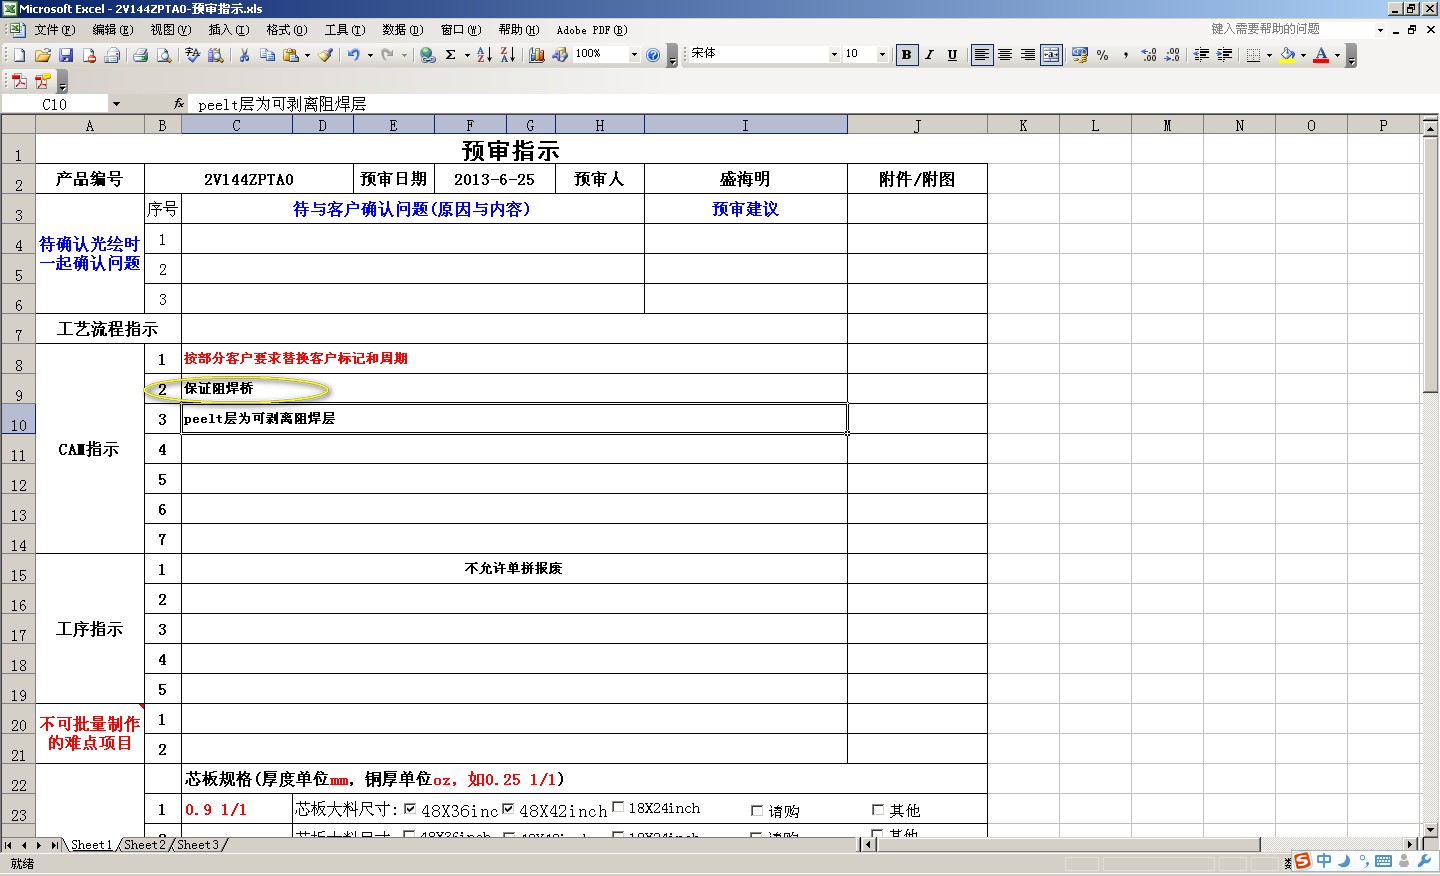Open the zoom 100% dropdown
The height and width of the screenshot is (876, 1440).
coord(634,55)
